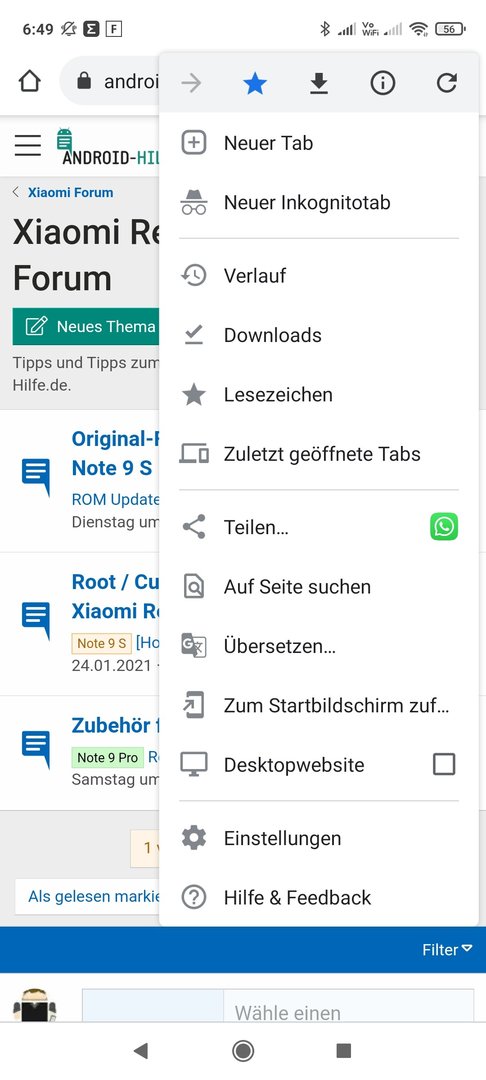Image resolution: width=486 pixels, height=1080 pixels.
Task: Tap the browser home icon
Action: tap(29, 82)
